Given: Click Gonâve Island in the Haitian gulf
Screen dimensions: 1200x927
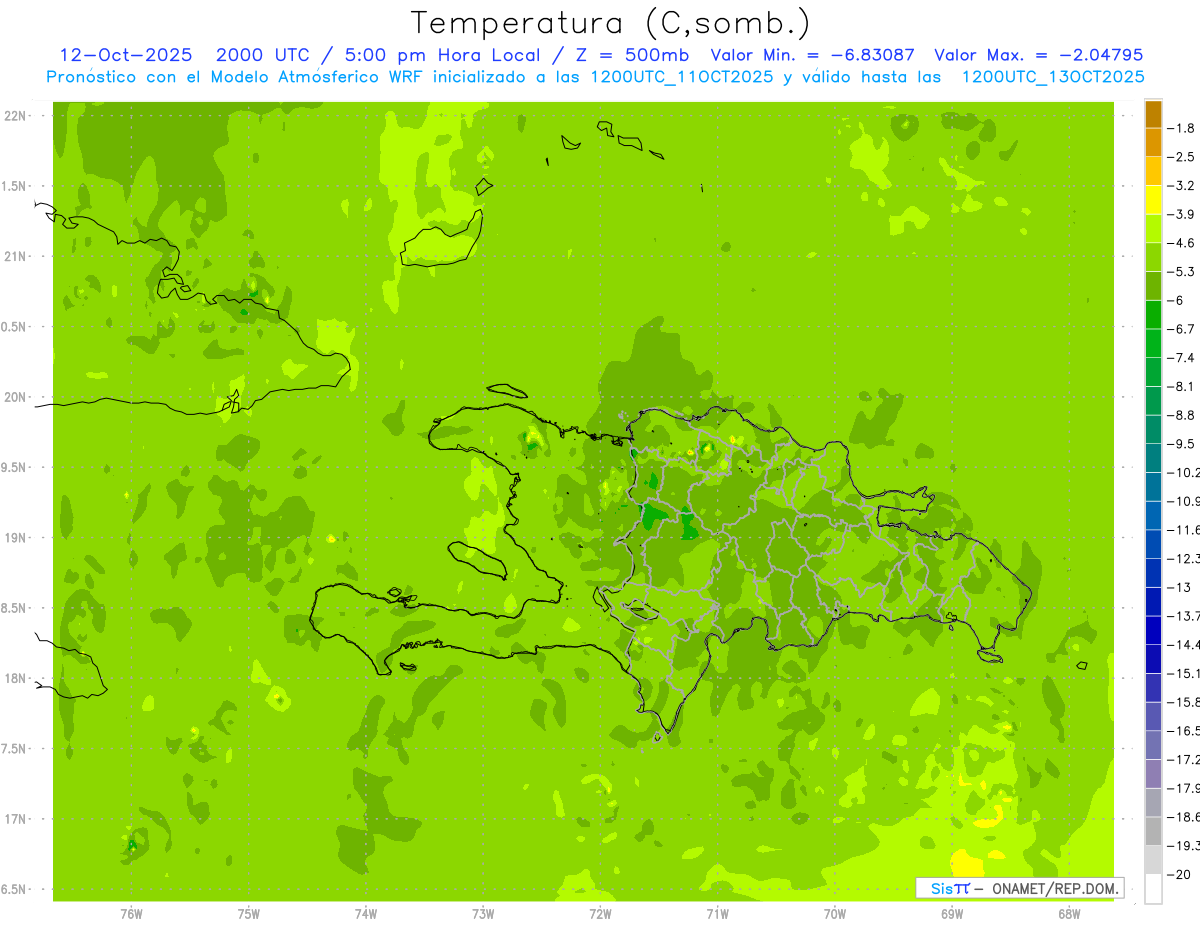Looking at the screenshot, I should pos(476,560).
